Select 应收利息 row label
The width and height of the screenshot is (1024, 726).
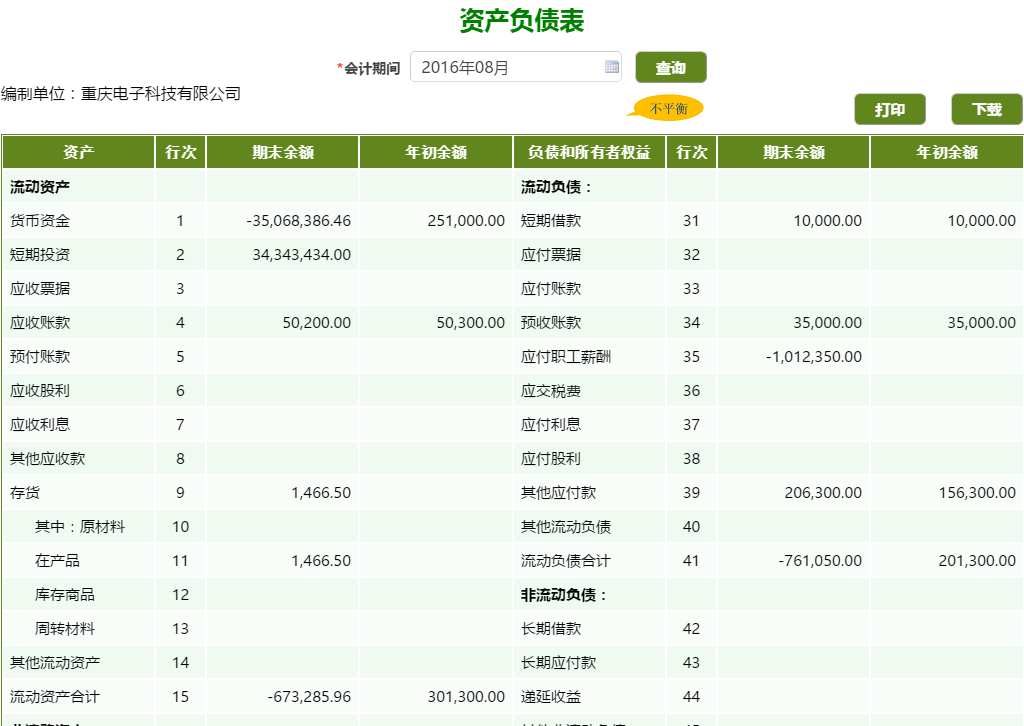tap(40, 424)
